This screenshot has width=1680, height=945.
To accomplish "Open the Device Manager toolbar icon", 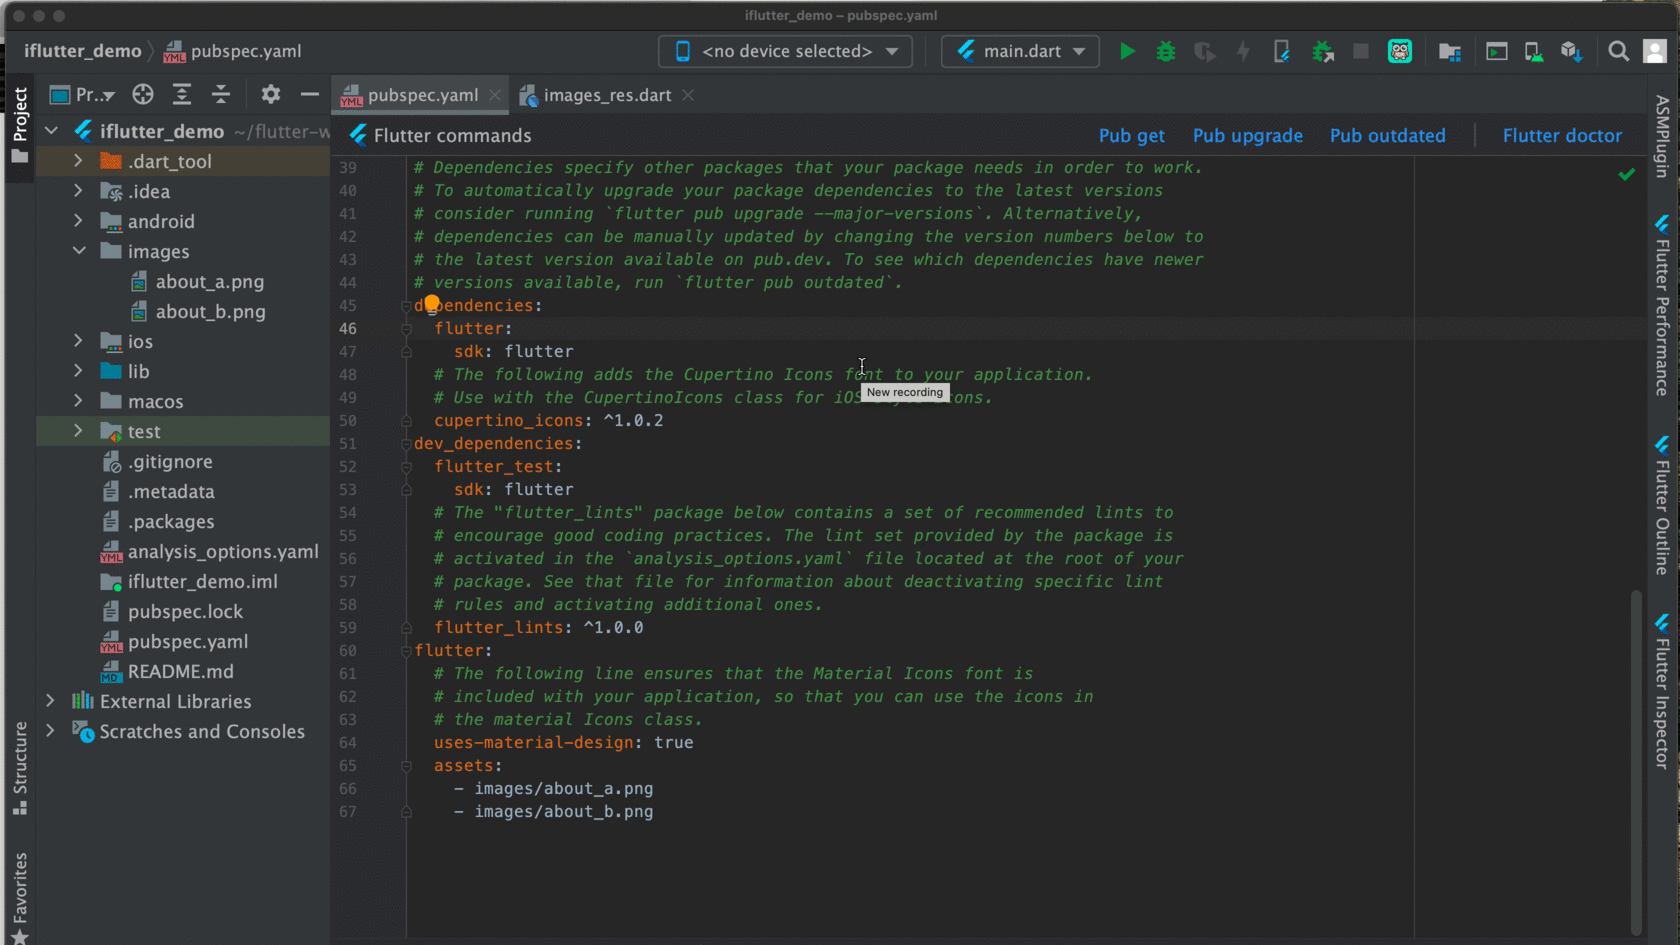I will pyautogui.click(x=1497, y=51).
